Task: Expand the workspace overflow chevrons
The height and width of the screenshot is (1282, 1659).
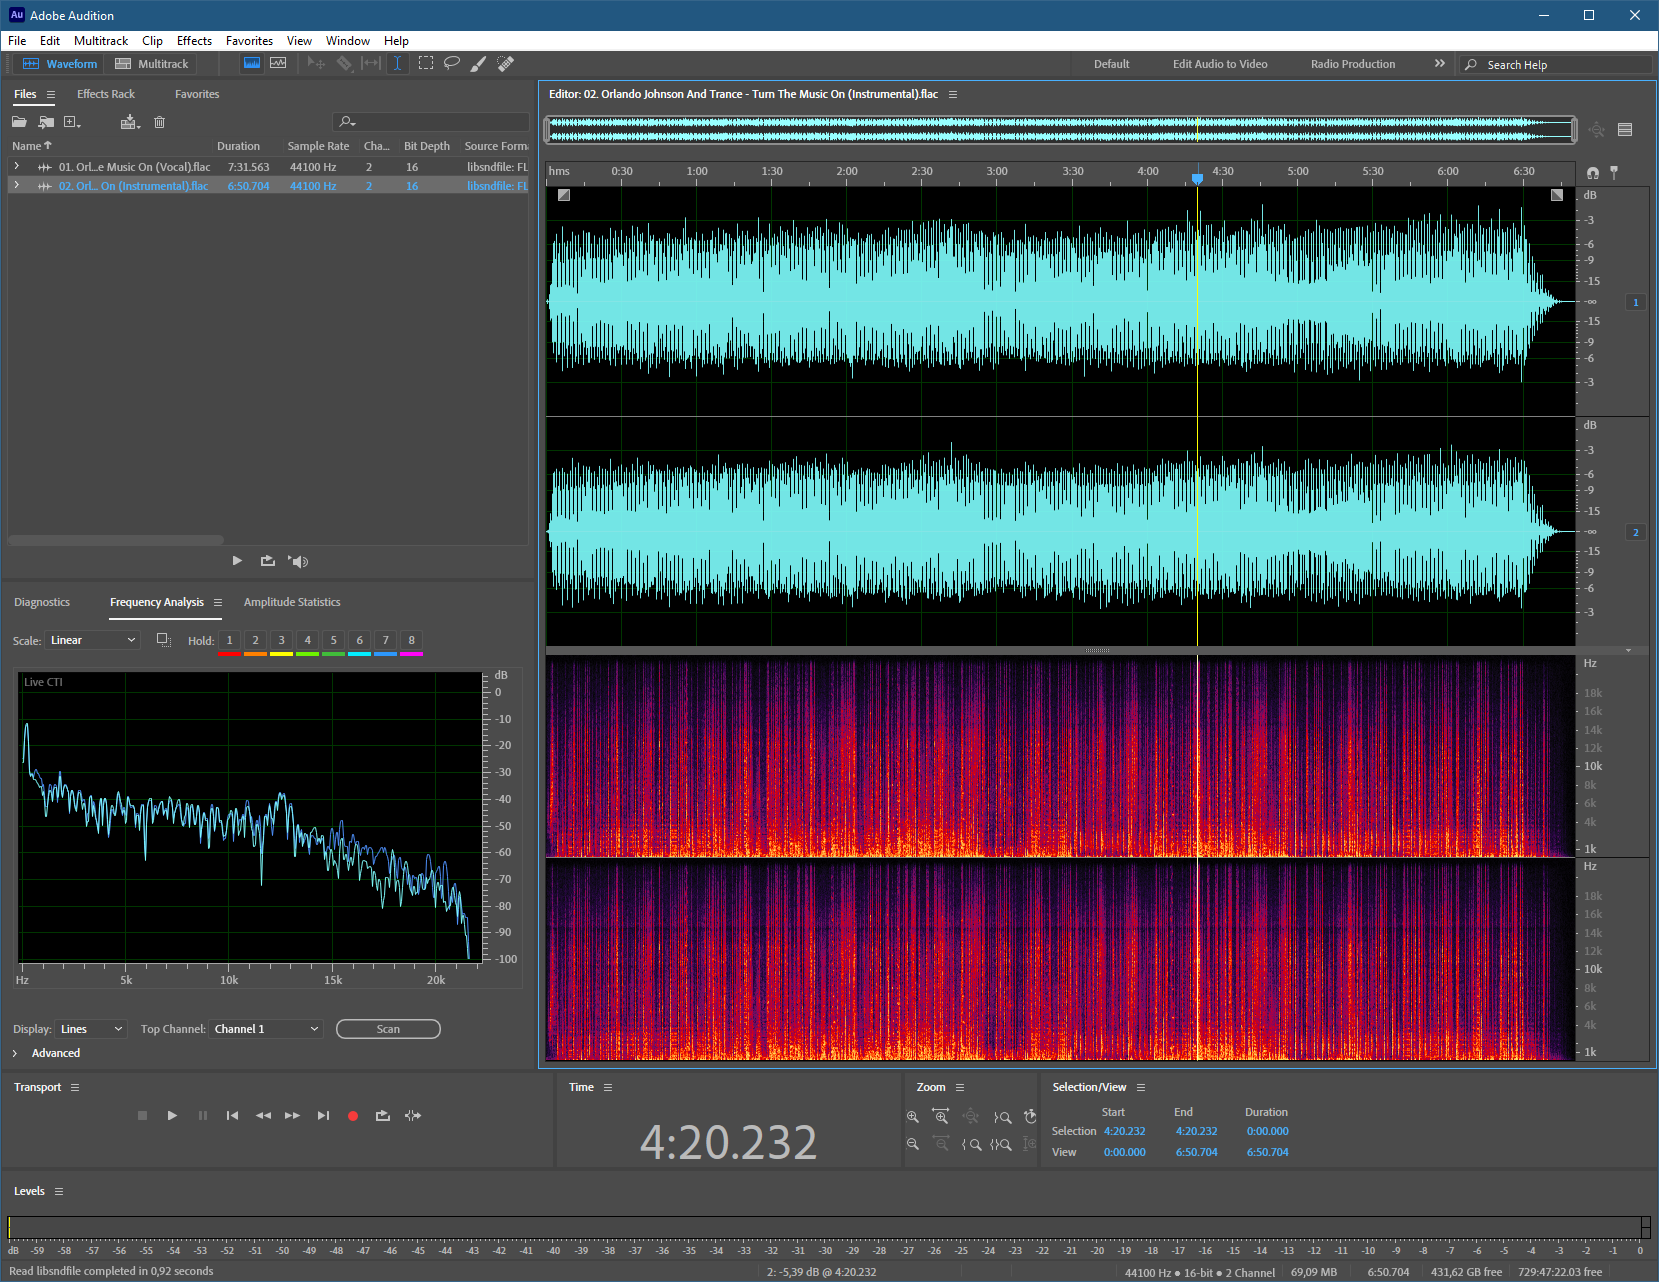Action: (1440, 63)
